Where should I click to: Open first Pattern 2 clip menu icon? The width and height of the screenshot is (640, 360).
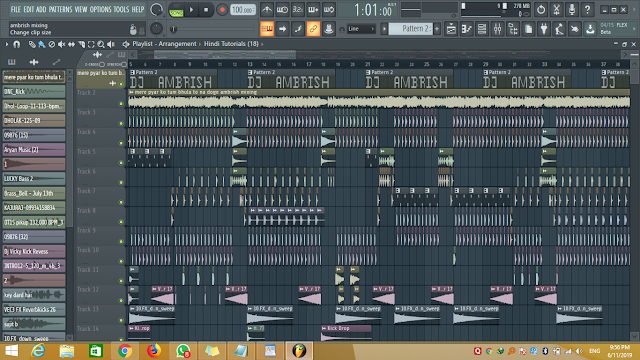132,72
